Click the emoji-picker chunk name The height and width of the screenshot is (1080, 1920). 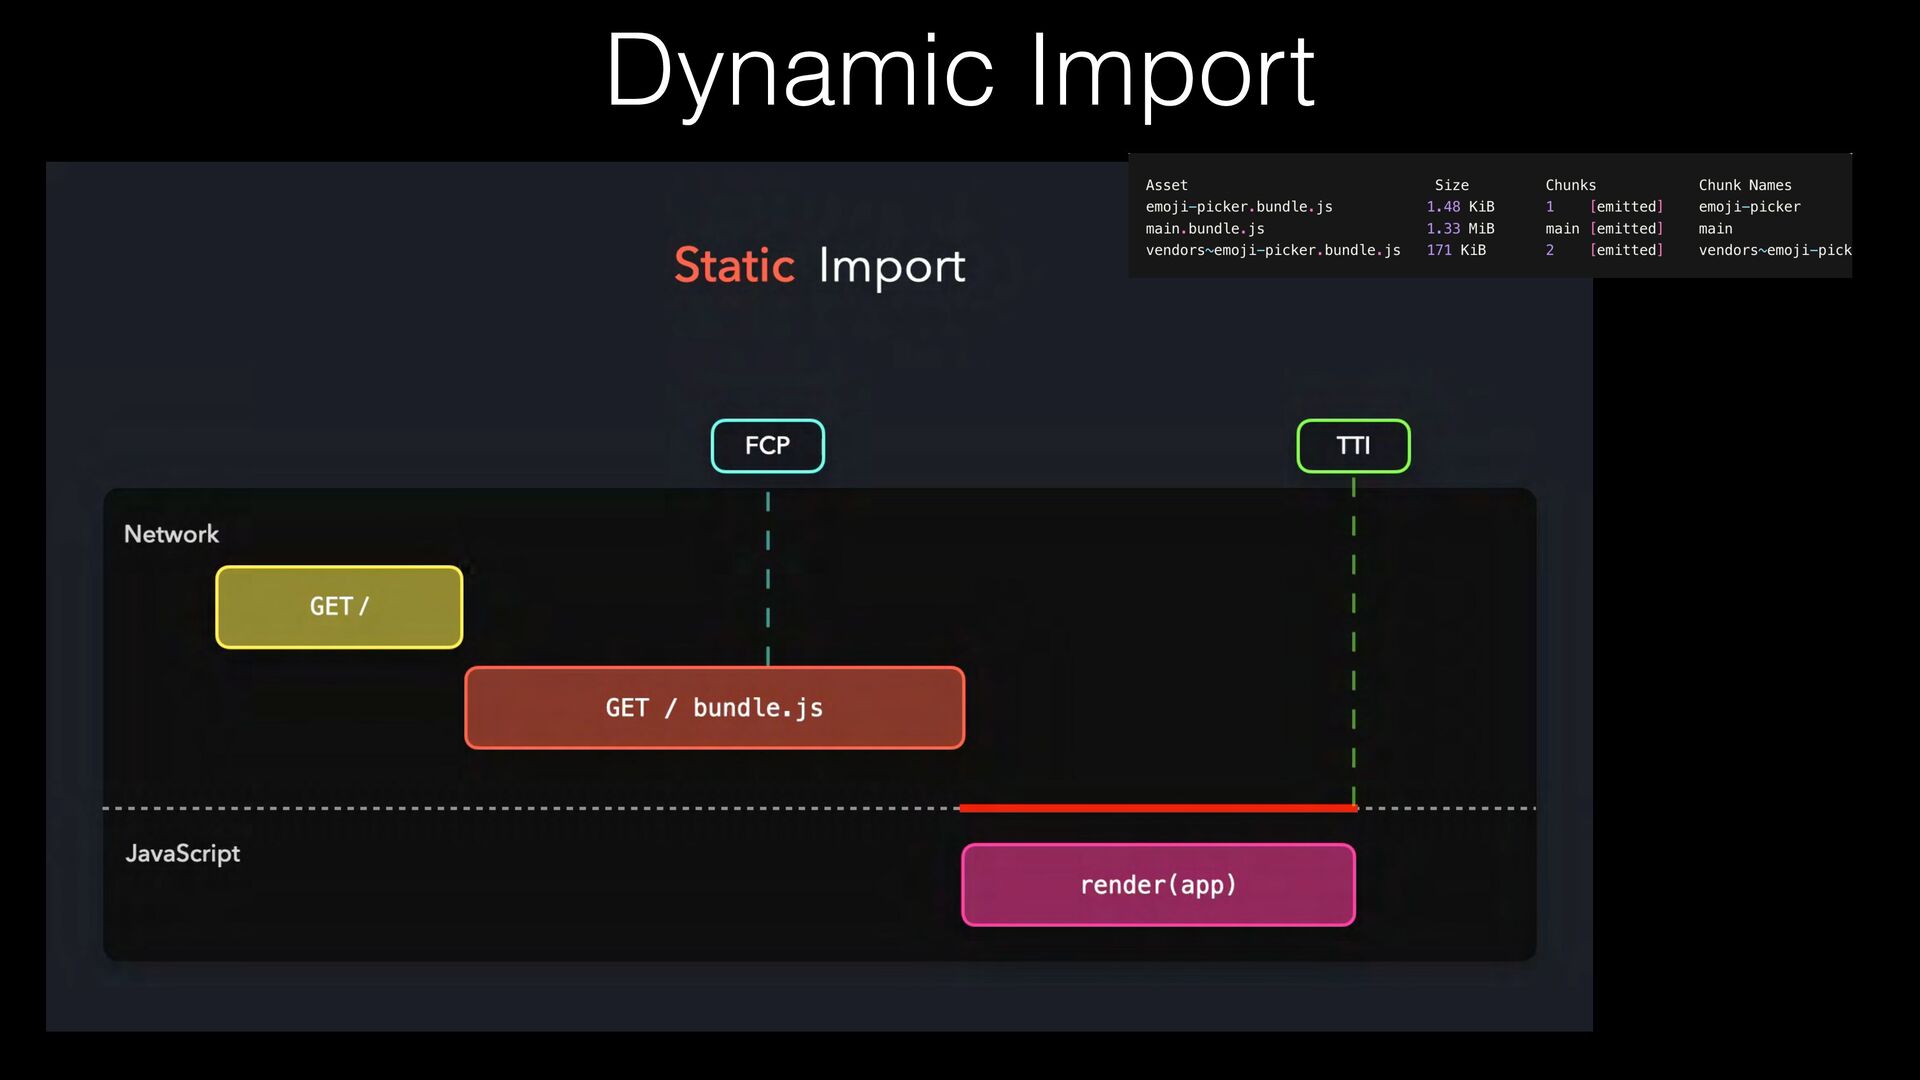[1749, 207]
